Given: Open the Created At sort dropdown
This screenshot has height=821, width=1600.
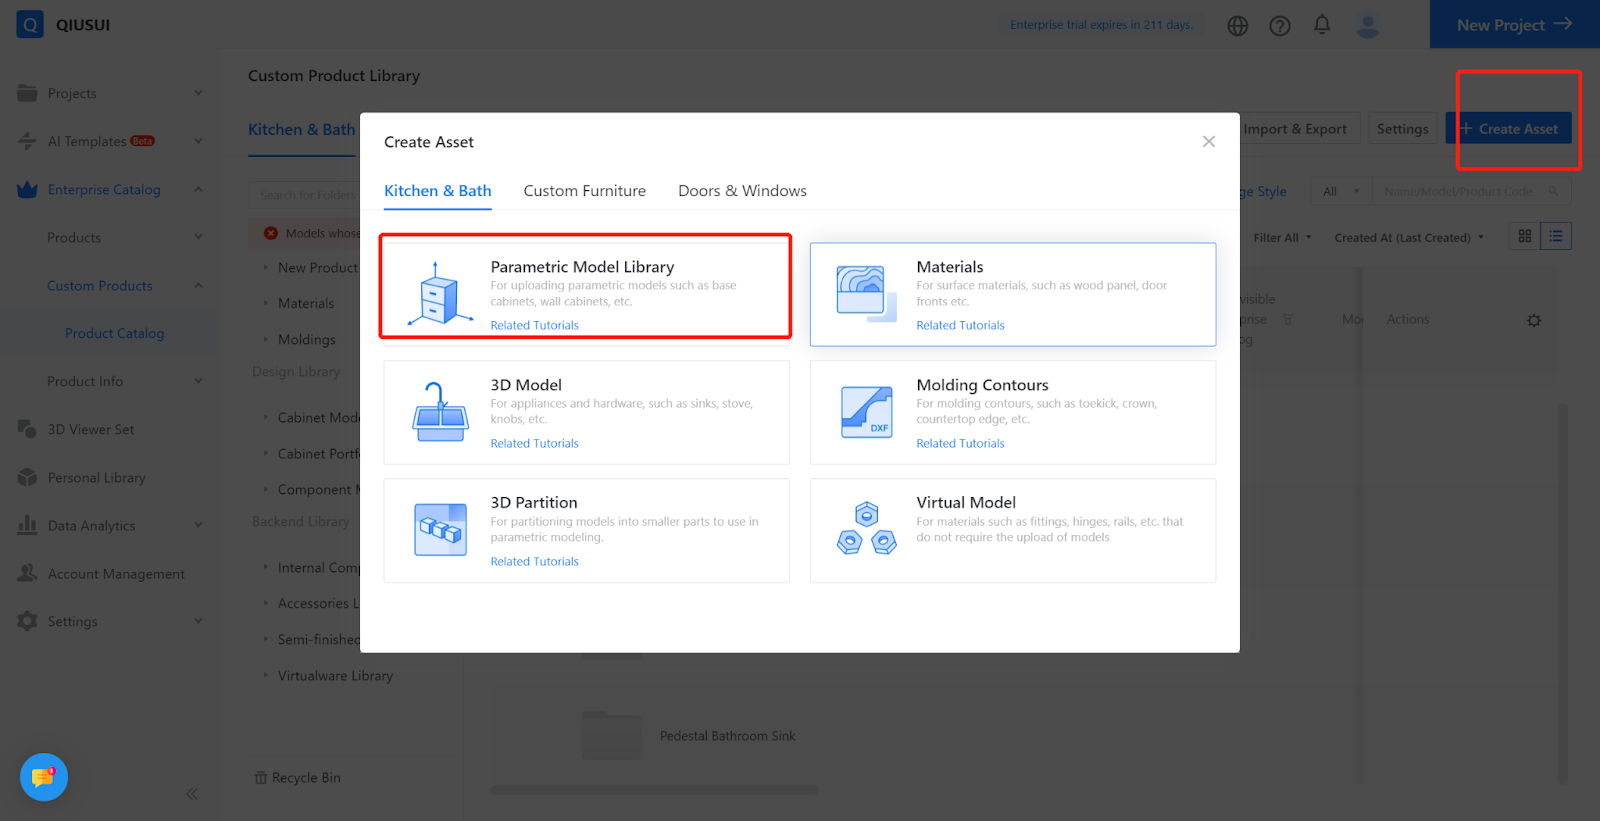Looking at the screenshot, I should coord(1408,238).
